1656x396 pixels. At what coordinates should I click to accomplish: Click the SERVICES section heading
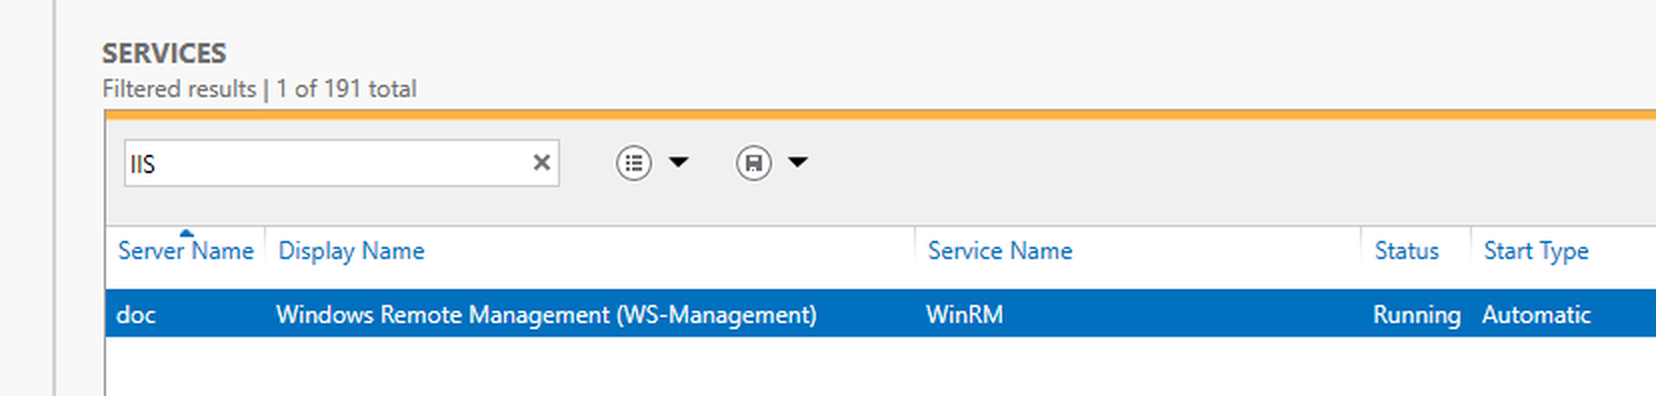pos(164,53)
